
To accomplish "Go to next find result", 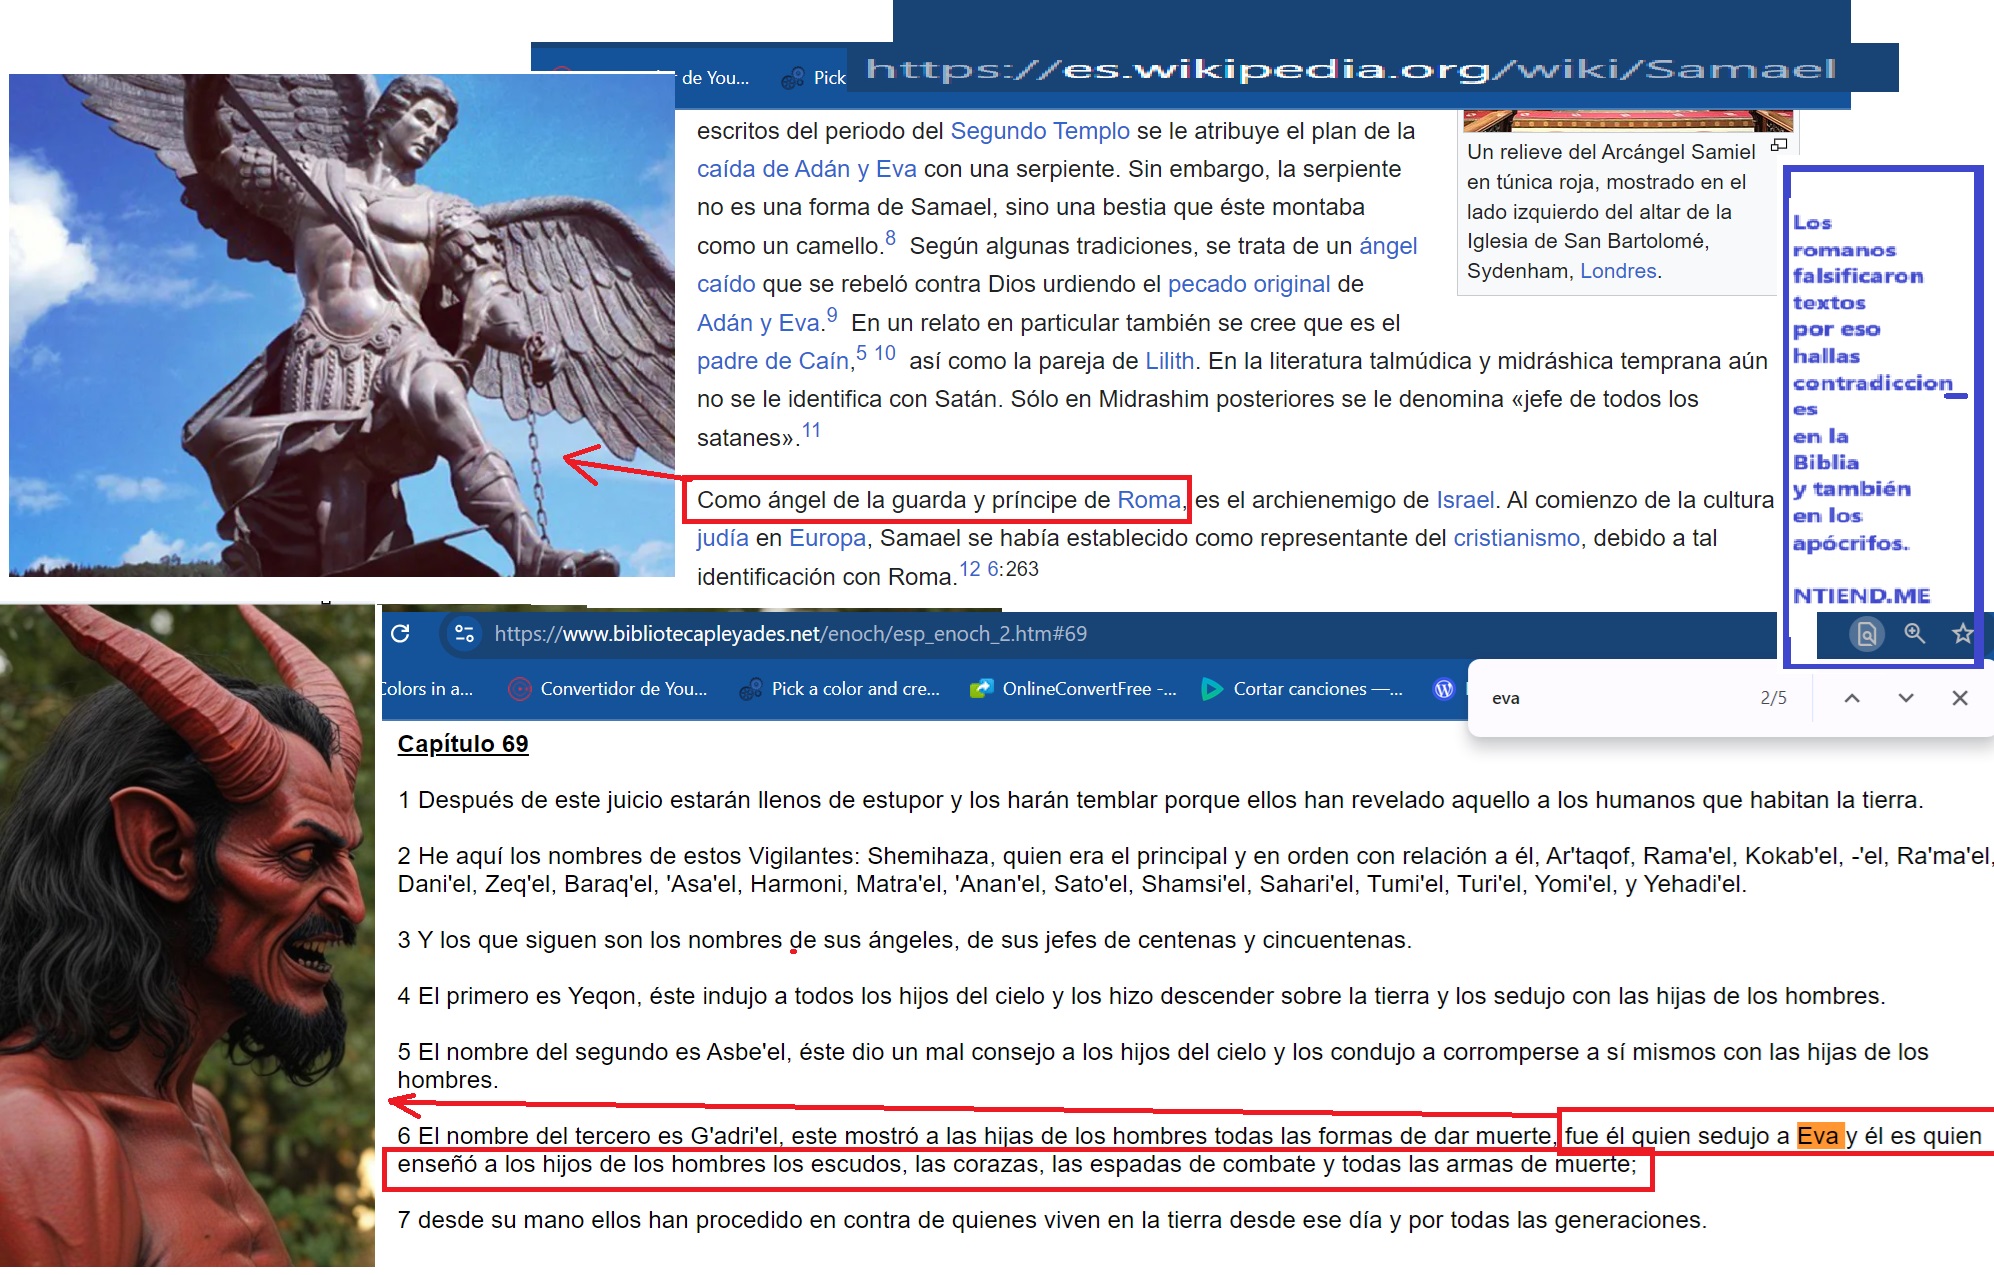I will tap(1906, 698).
